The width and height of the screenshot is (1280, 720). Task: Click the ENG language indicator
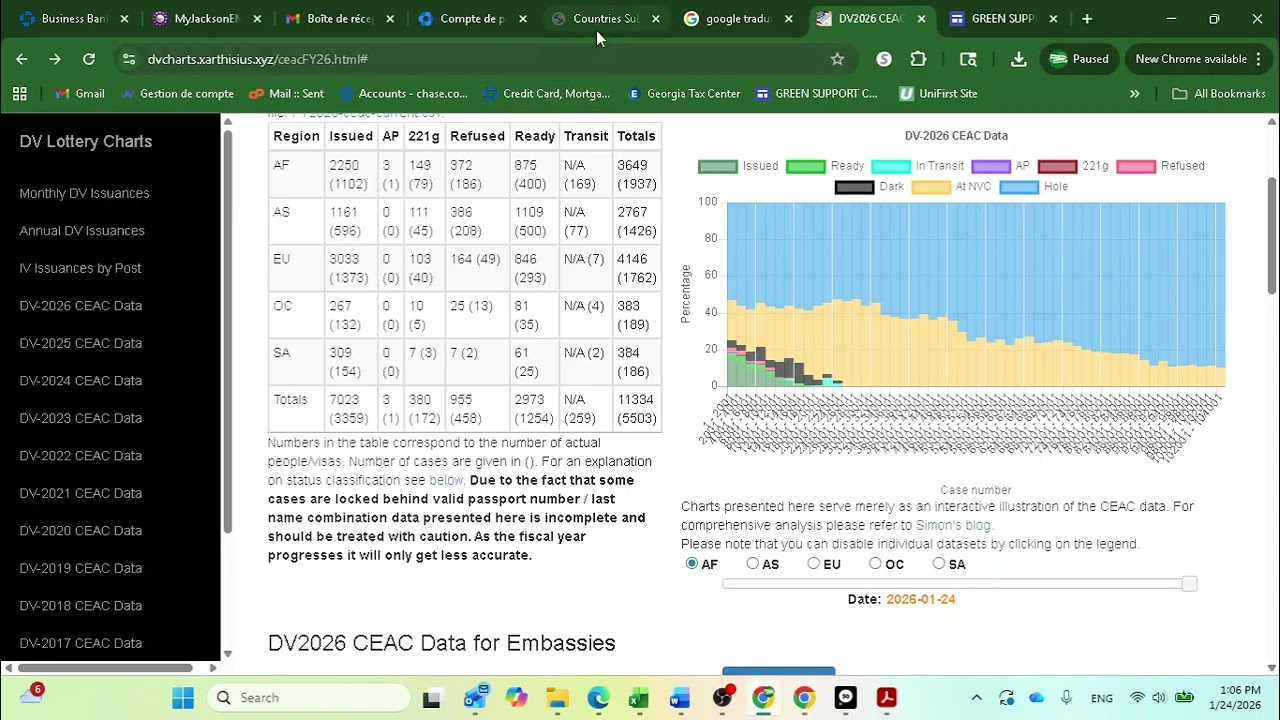1101,698
